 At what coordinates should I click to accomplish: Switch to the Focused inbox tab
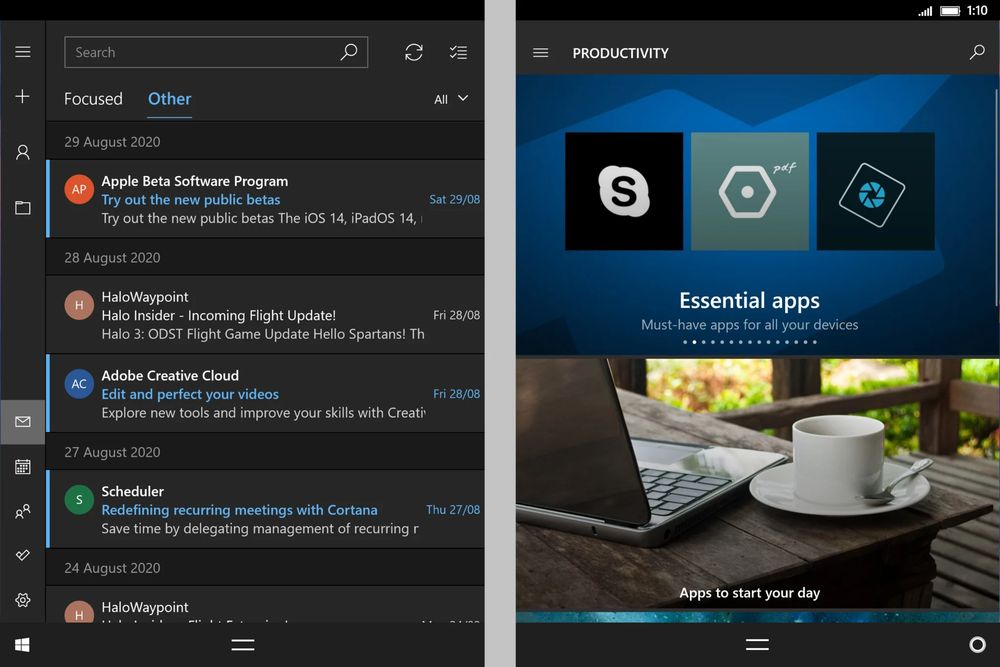coord(93,99)
